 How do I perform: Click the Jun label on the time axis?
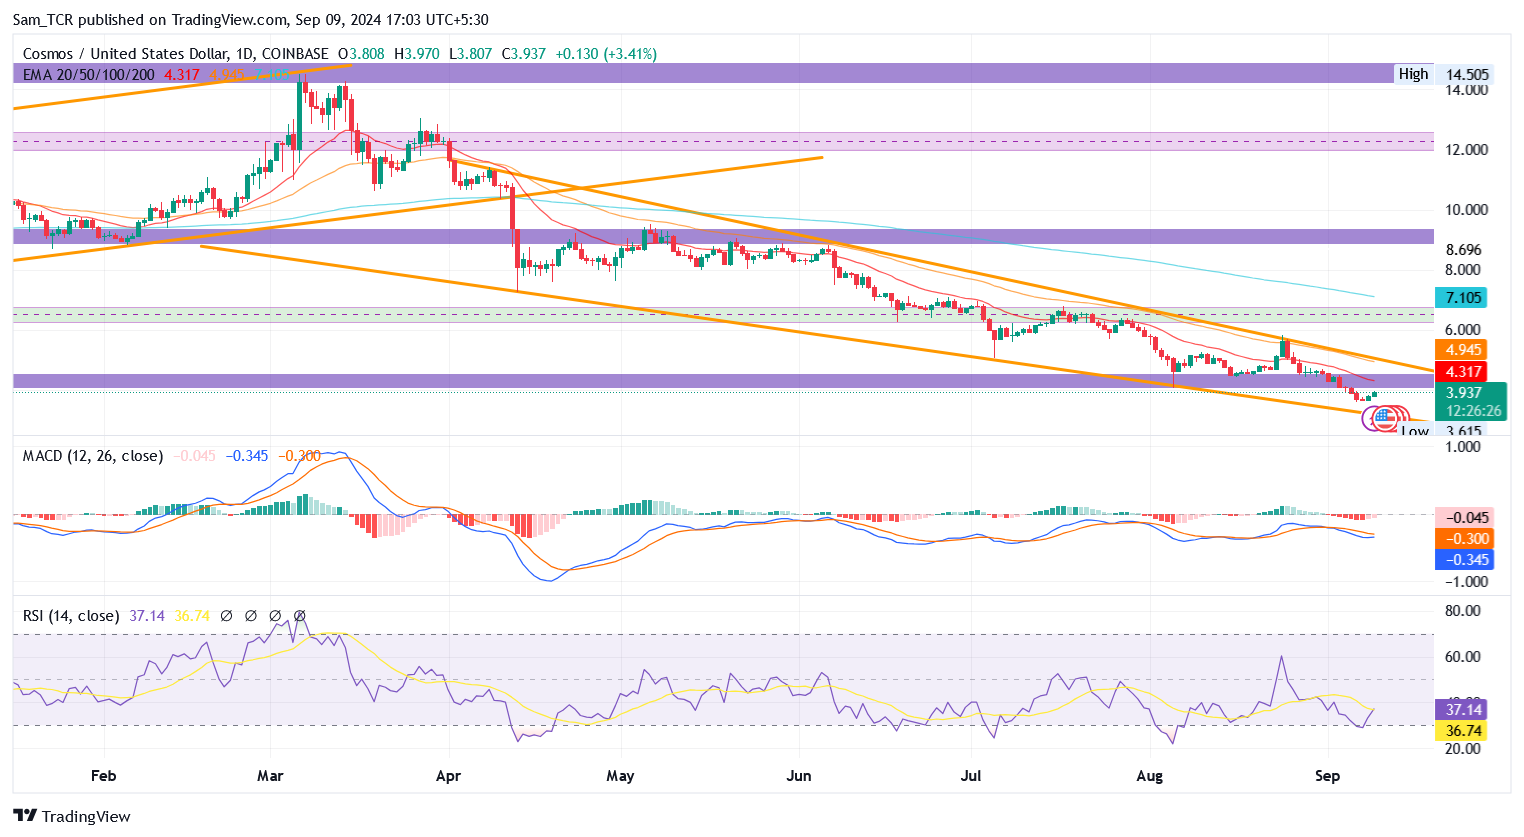799,776
